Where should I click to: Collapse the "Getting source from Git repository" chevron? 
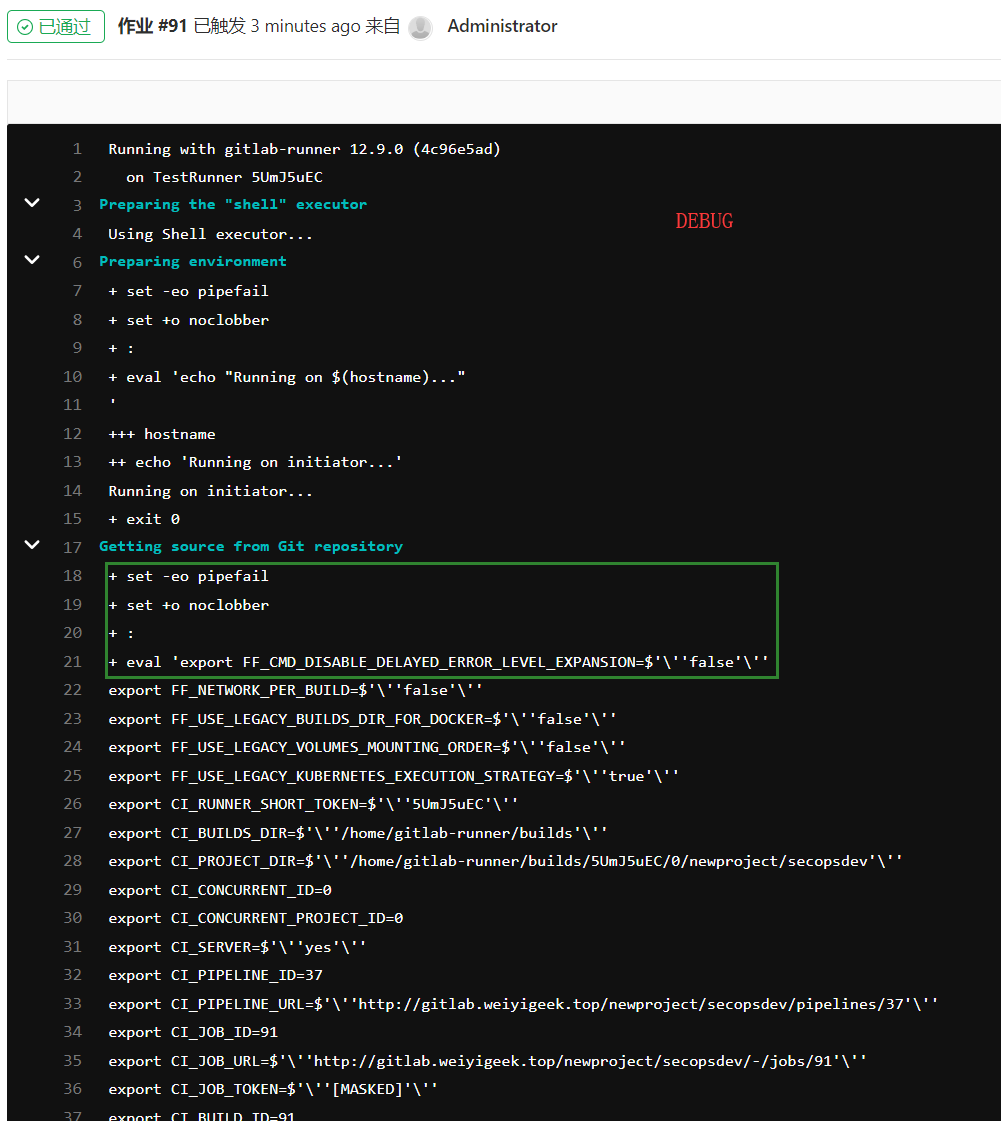coord(31,546)
